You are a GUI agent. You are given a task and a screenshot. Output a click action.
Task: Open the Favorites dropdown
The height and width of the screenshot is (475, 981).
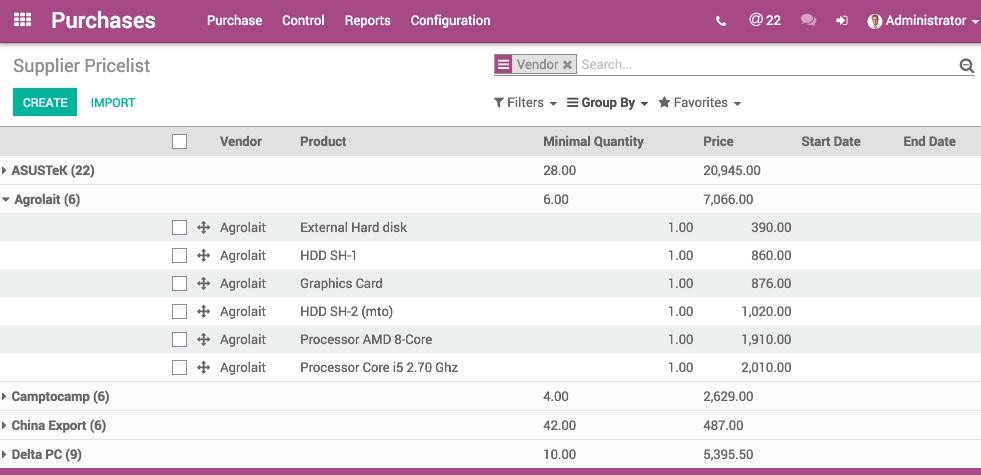(x=699, y=103)
